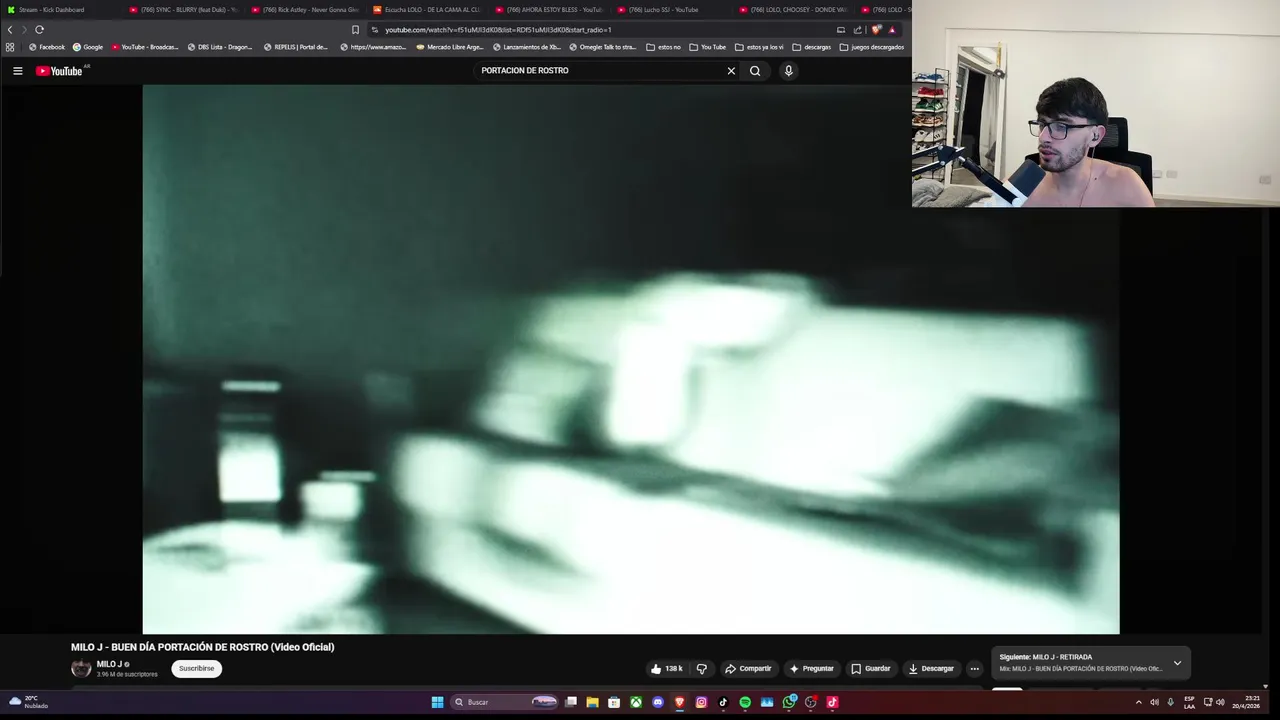
Task: Open File Explorer from the taskbar
Action: pos(592,702)
